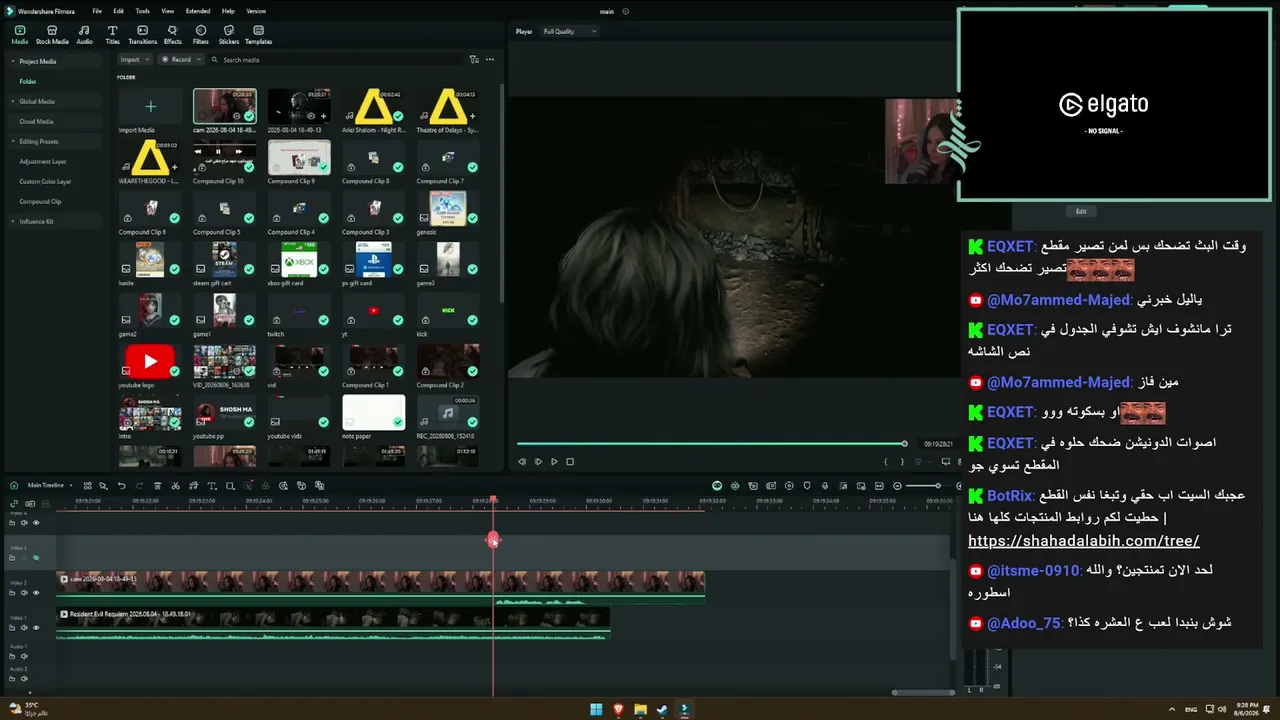This screenshot has width=1280, height=720.
Task: Expand the Global Media section
Action: 14,101
